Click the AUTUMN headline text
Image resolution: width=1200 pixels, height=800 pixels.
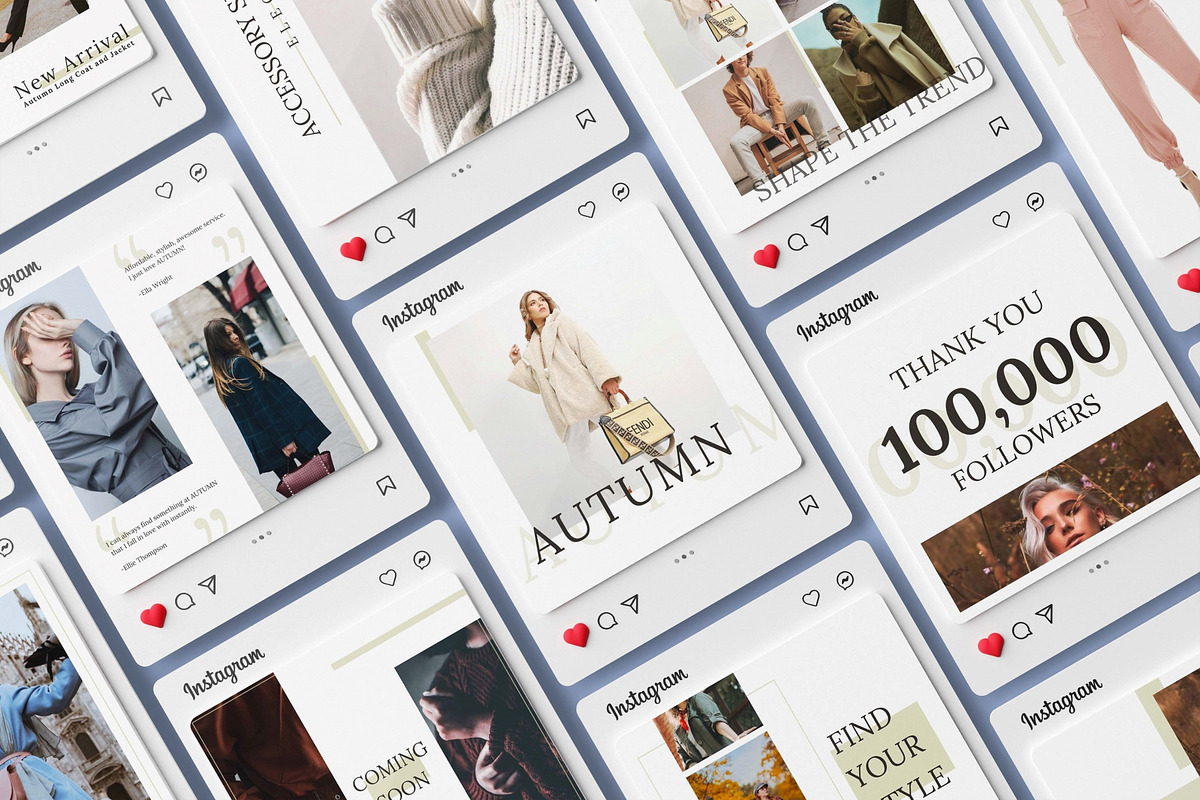pyautogui.click(x=632, y=493)
